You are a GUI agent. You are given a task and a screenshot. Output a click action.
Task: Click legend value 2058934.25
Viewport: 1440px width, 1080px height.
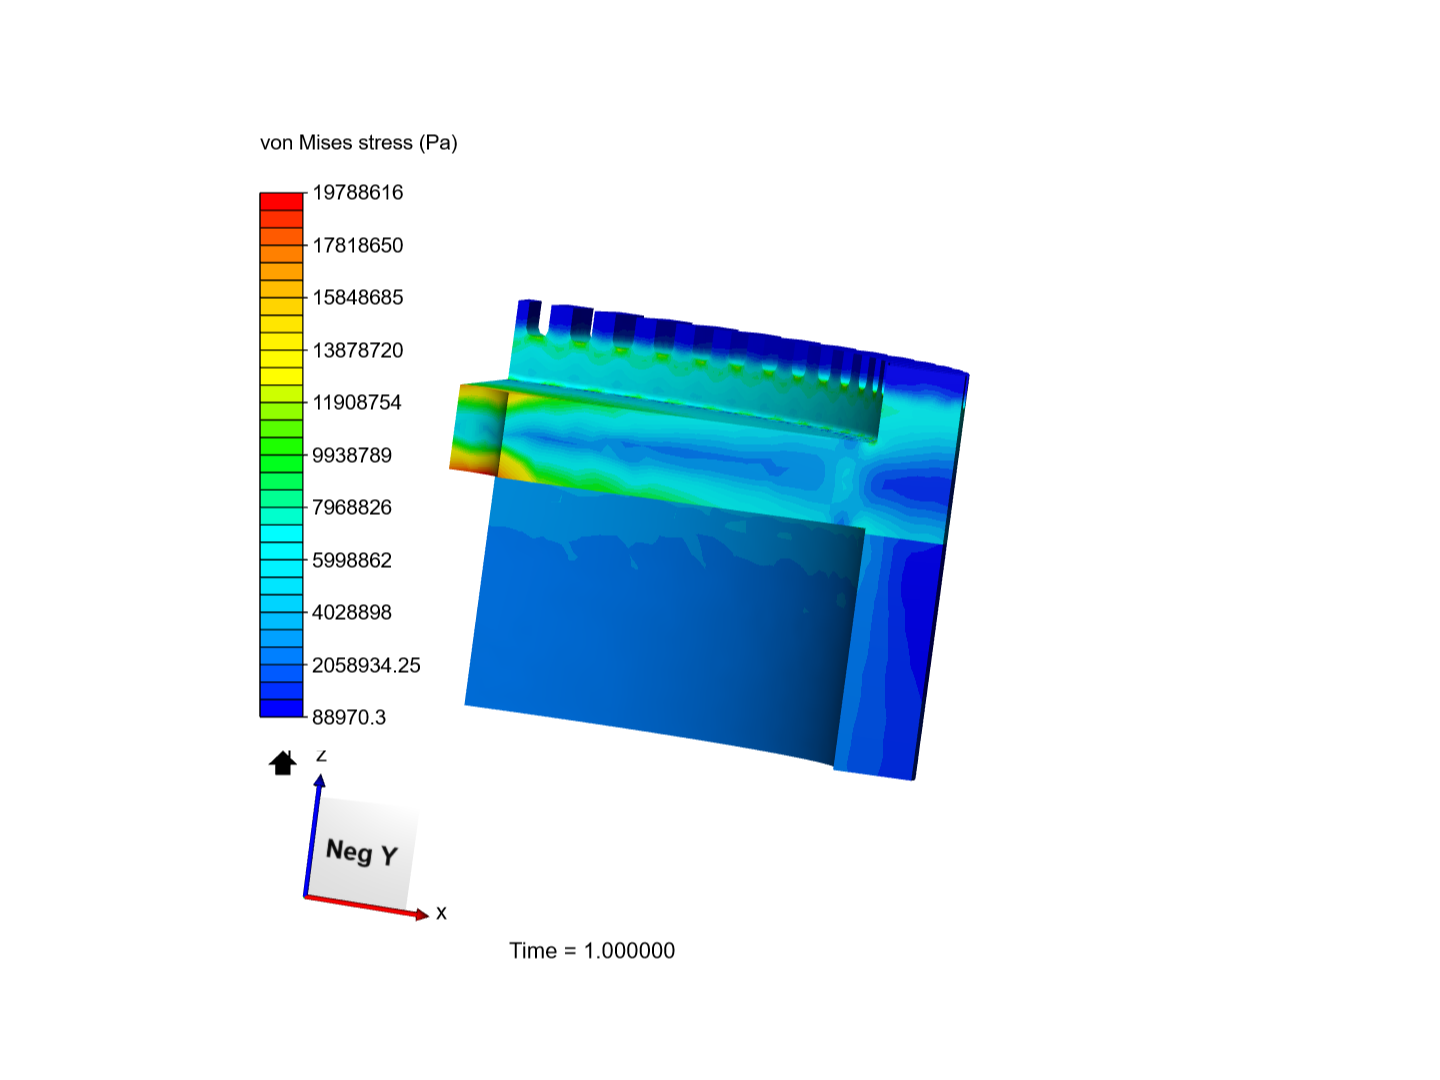click(366, 665)
